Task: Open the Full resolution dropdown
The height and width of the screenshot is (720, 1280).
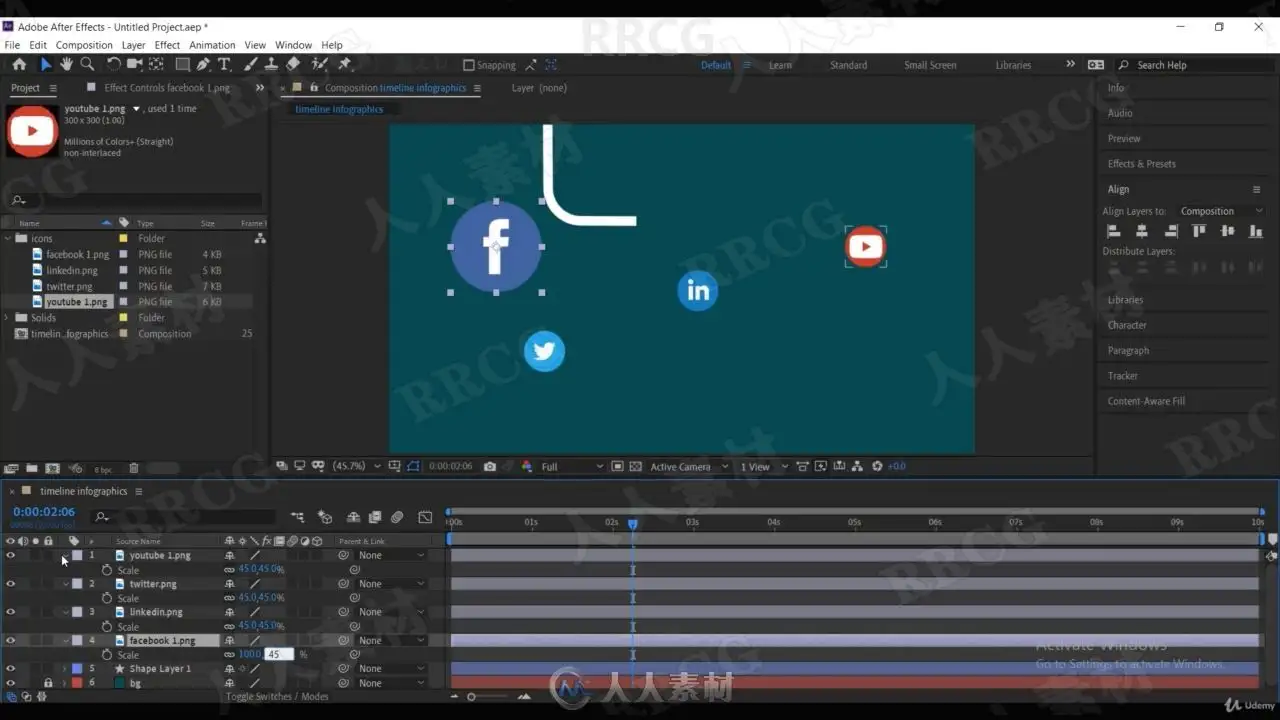Action: [x=572, y=466]
